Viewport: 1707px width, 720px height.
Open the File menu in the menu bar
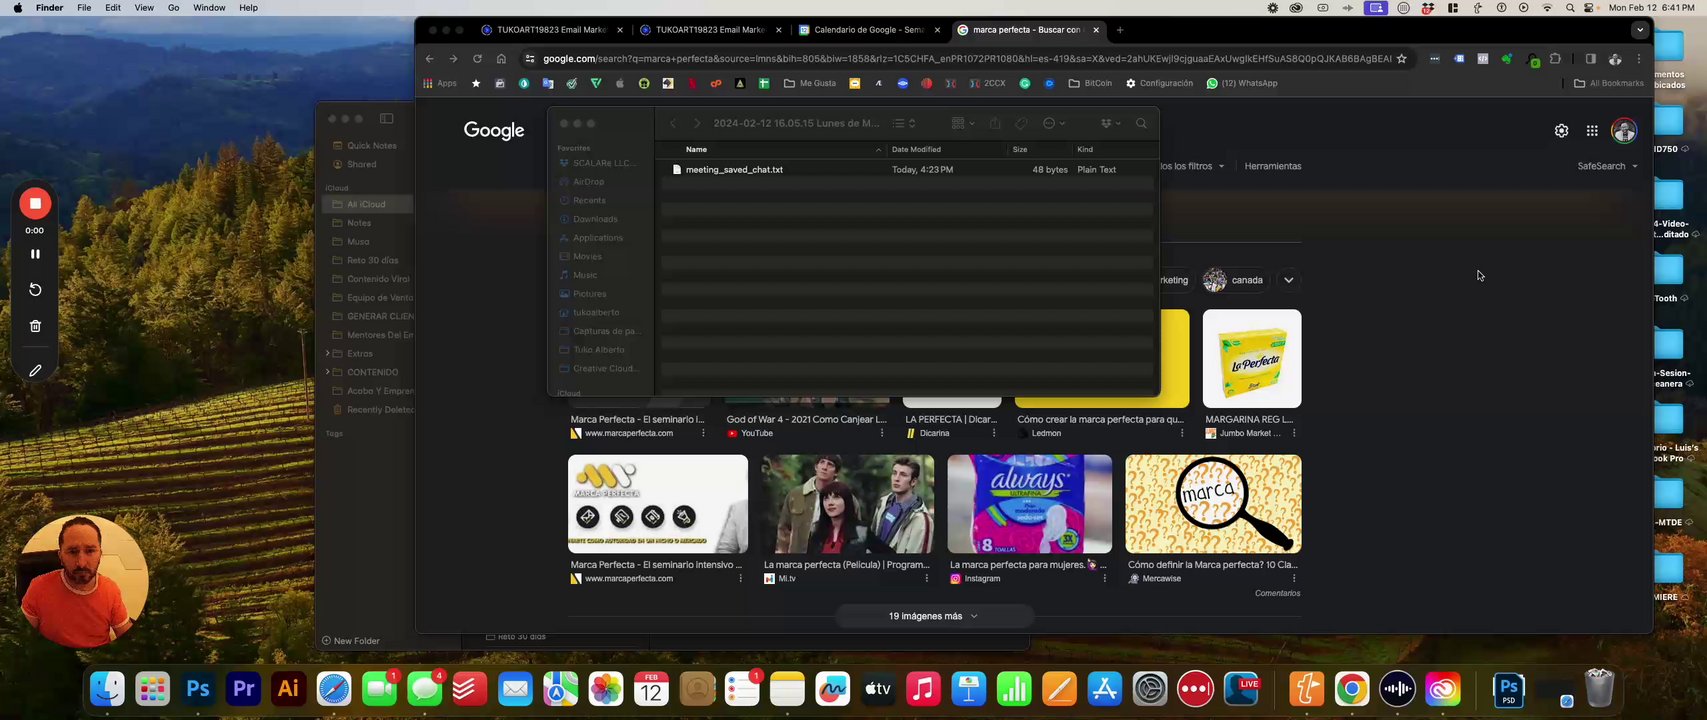pyautogui.click(x=84, y=8)
